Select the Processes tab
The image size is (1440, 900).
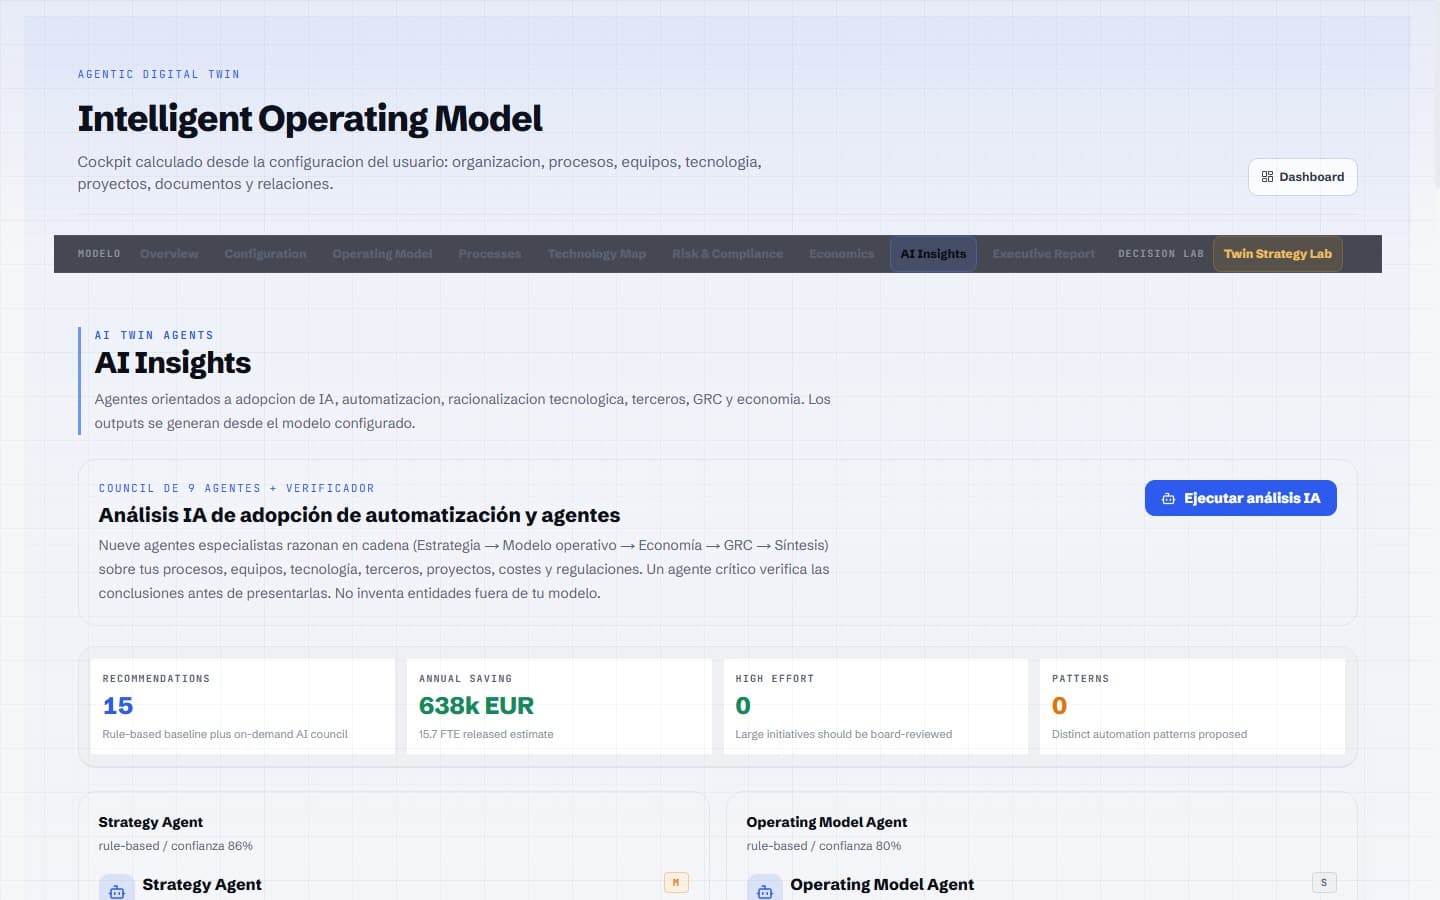click(x=490, y=254)
